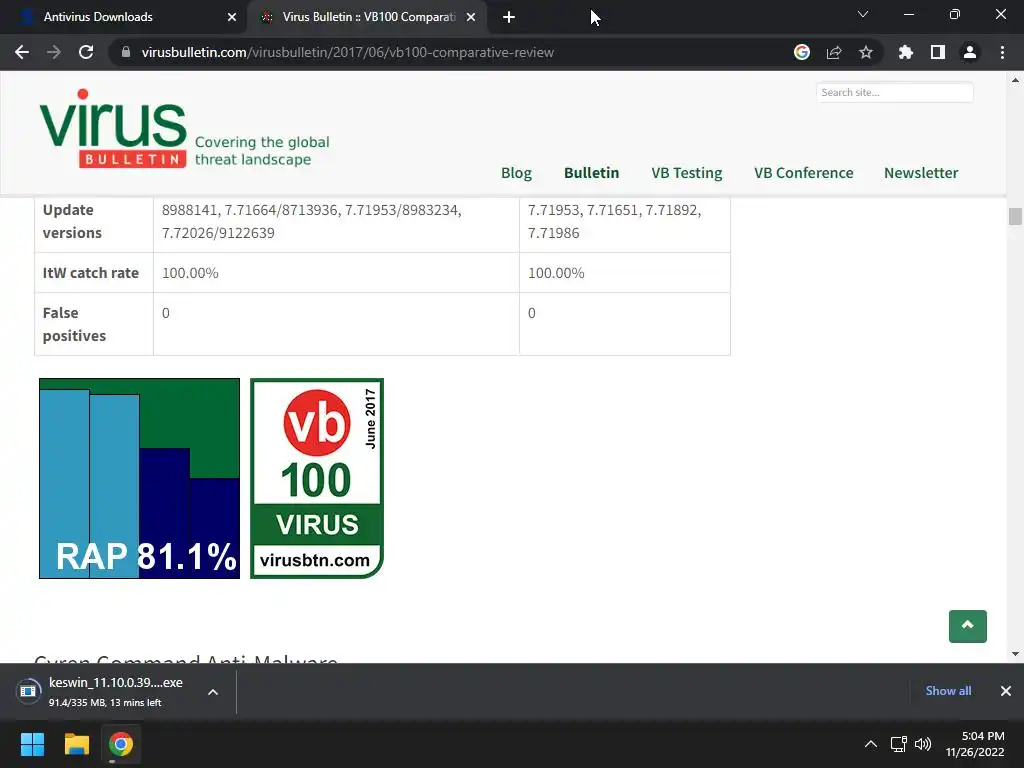The height and width of the screenshot is (768, 1024).
Task: Click the green scroll-to-top button
Action: tap(967, 626)
